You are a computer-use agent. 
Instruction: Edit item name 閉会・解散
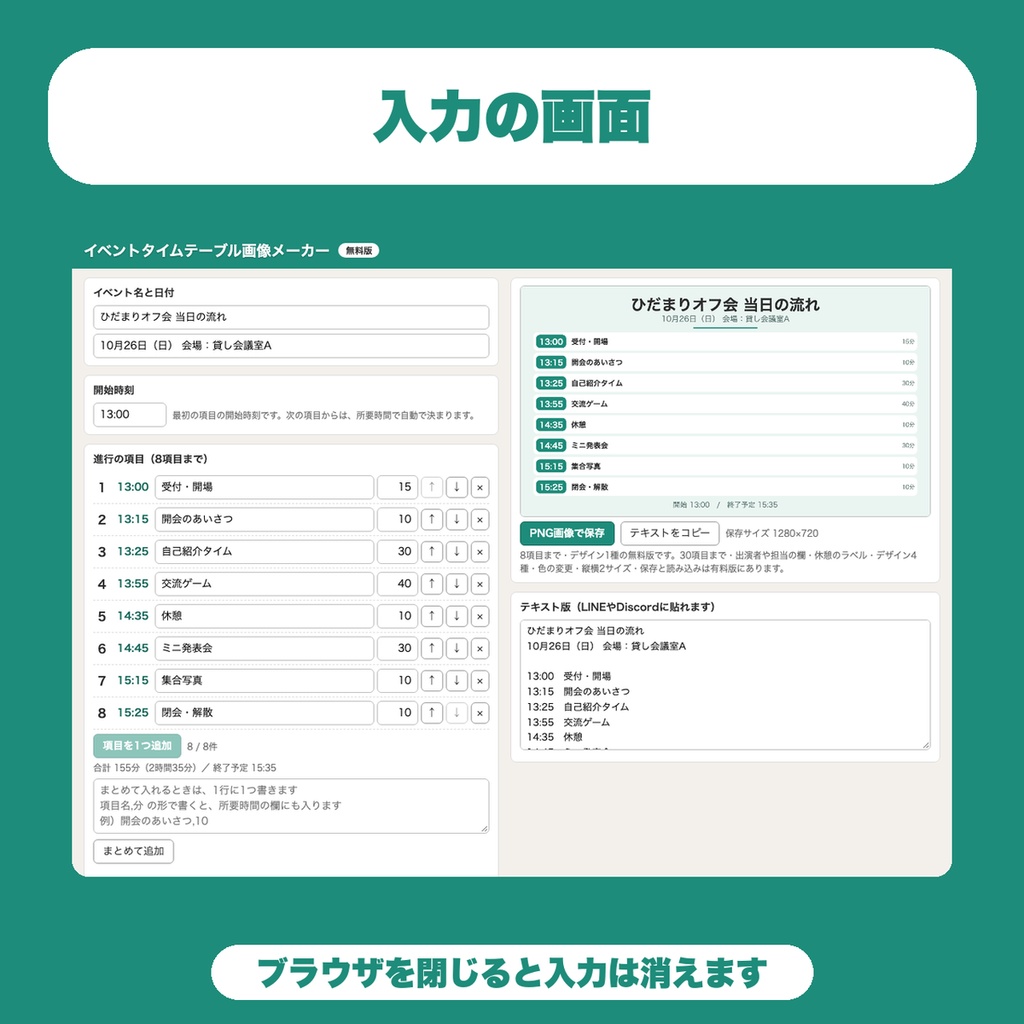click(264, 712)
